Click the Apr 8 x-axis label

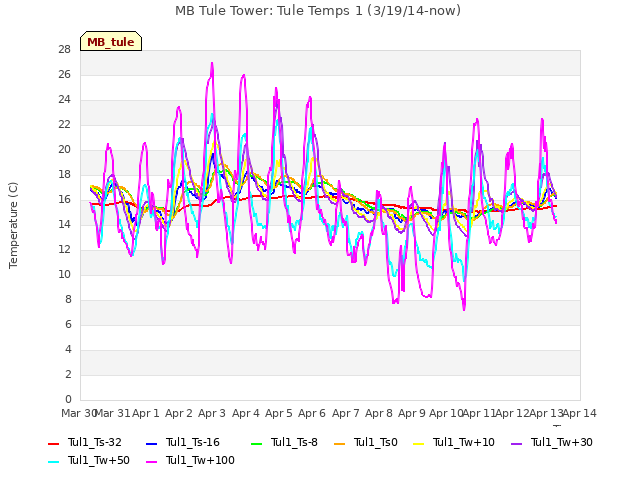379,413
